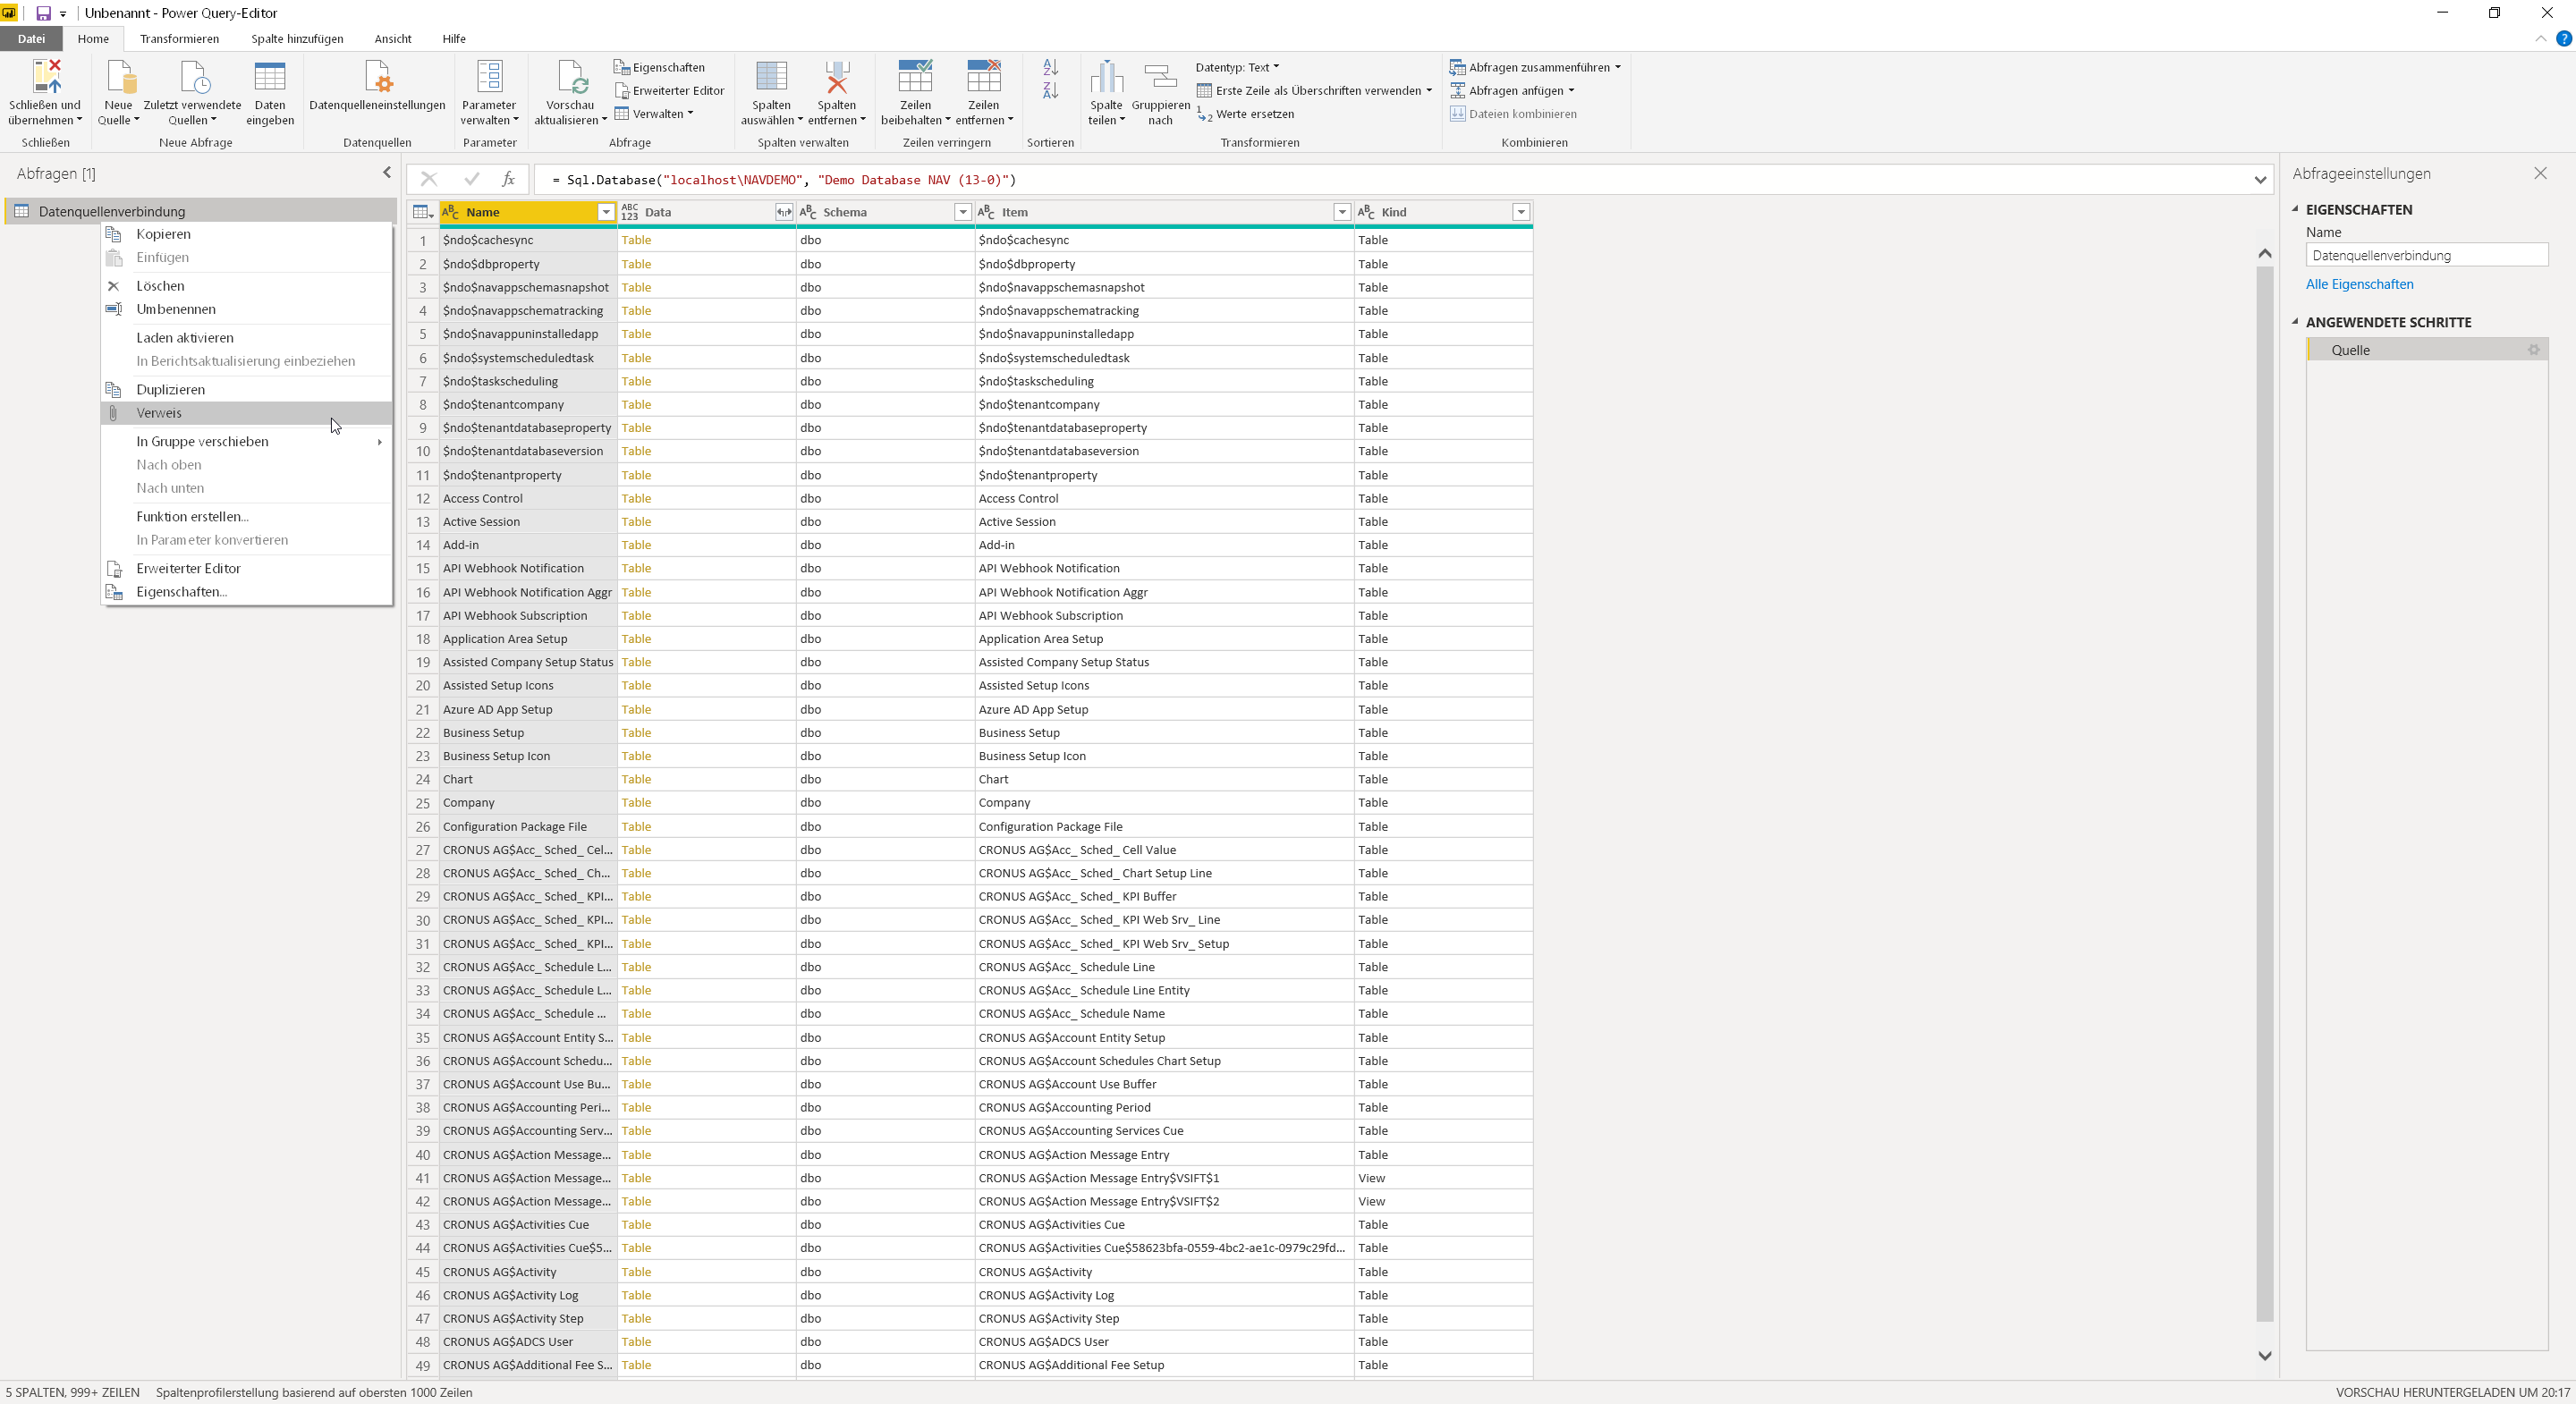
Task: Open the Item column filter dropdown
Action: tap(1342, 212)
